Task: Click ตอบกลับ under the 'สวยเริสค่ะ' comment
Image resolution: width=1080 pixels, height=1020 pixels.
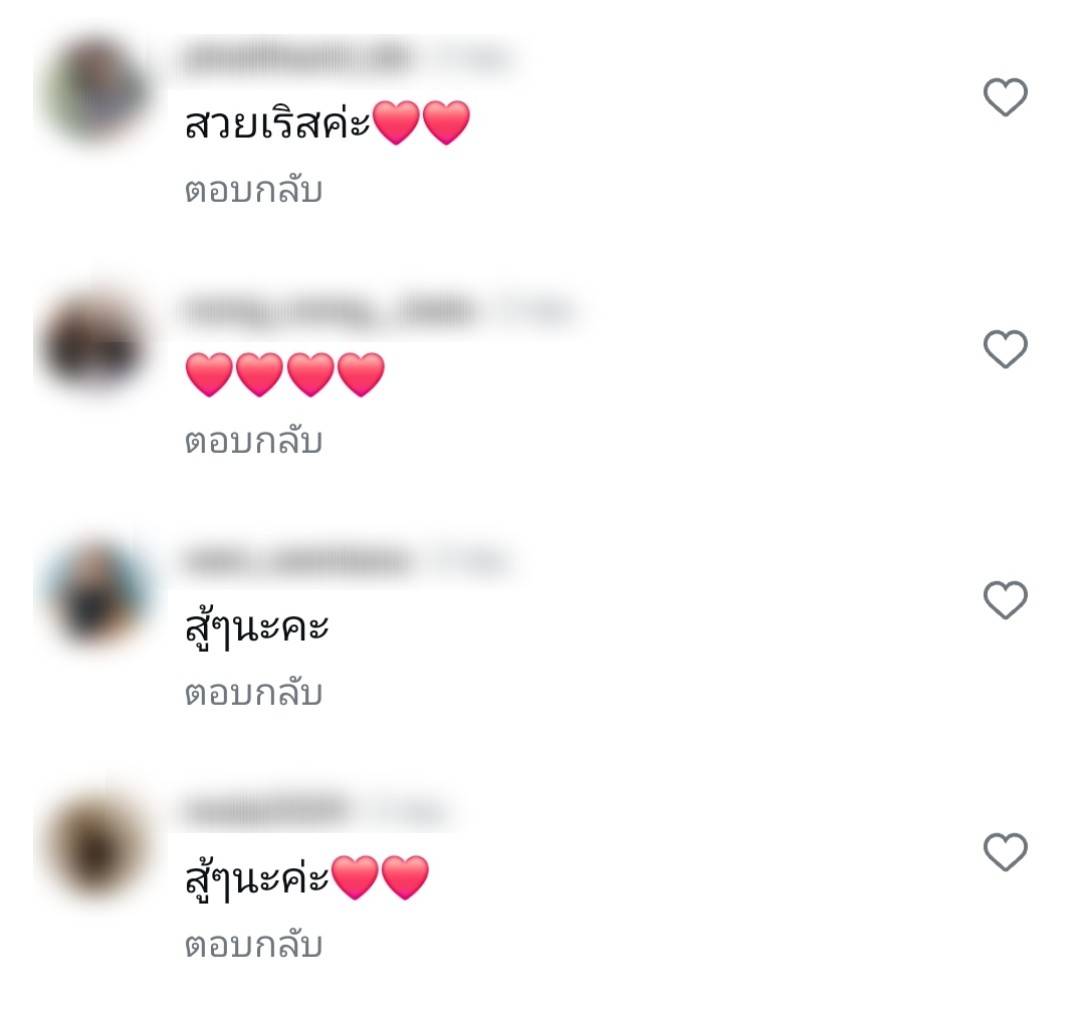Action: pyautogui.click(x=253, y=190)
